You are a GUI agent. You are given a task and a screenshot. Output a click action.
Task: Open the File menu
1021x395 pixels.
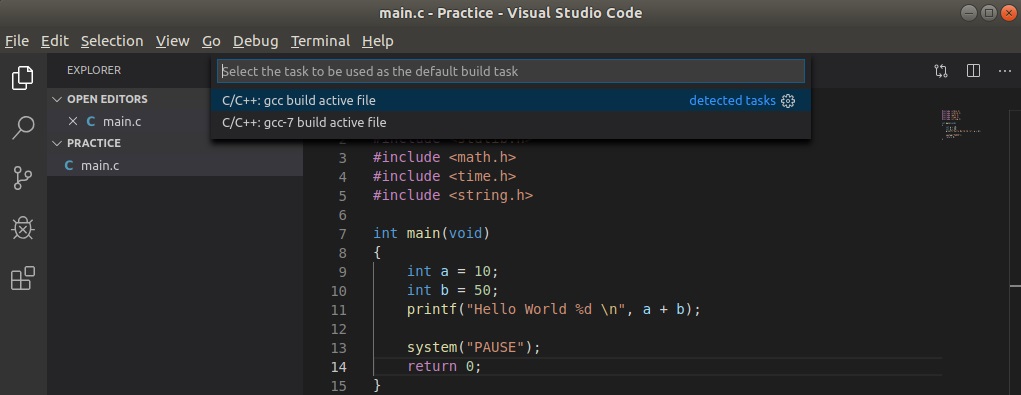pyautogui.click(x=17, y=41)
